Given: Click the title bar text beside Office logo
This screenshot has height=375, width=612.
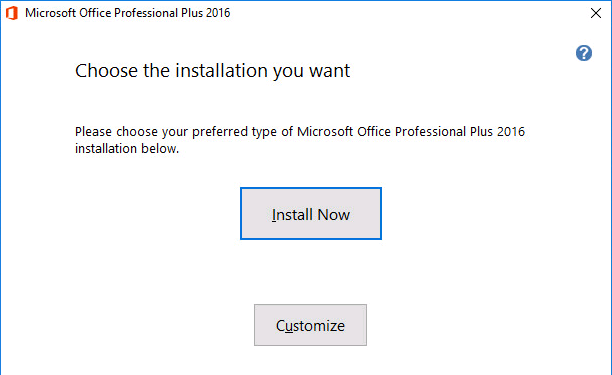Looking at the screenshot, I should click(x=128, y=13).
